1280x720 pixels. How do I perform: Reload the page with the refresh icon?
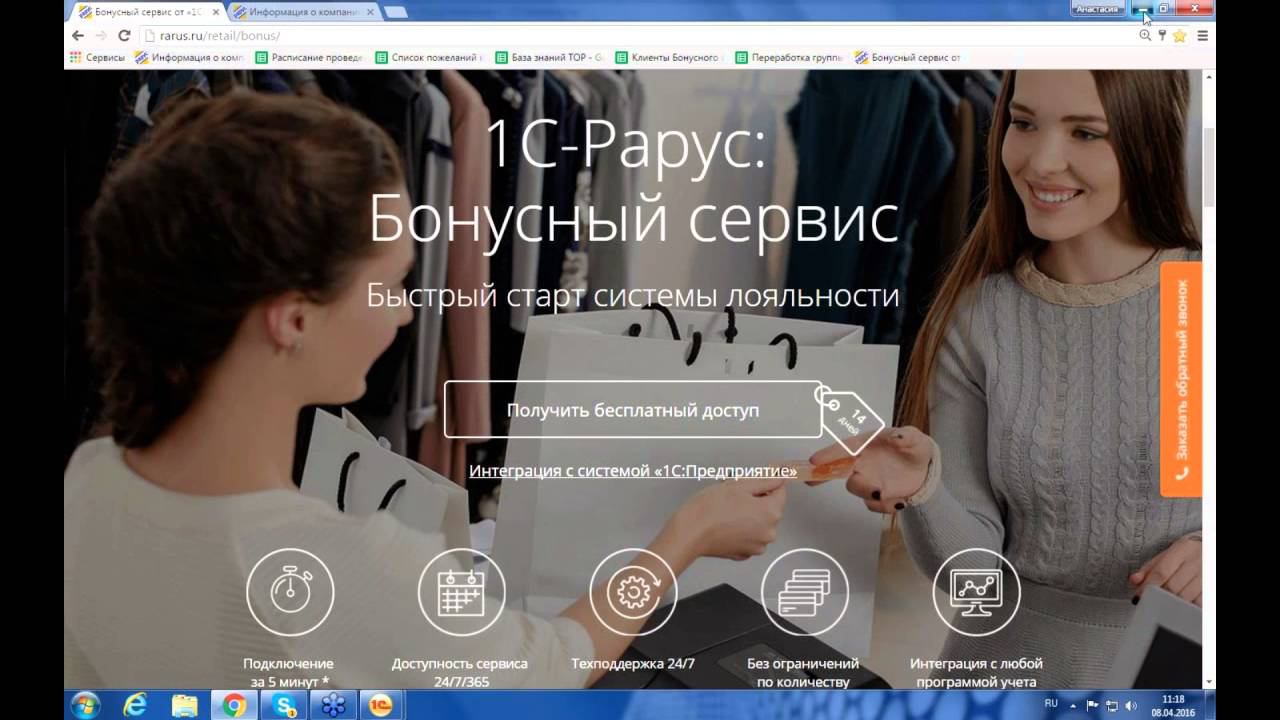tap(124, 35)
